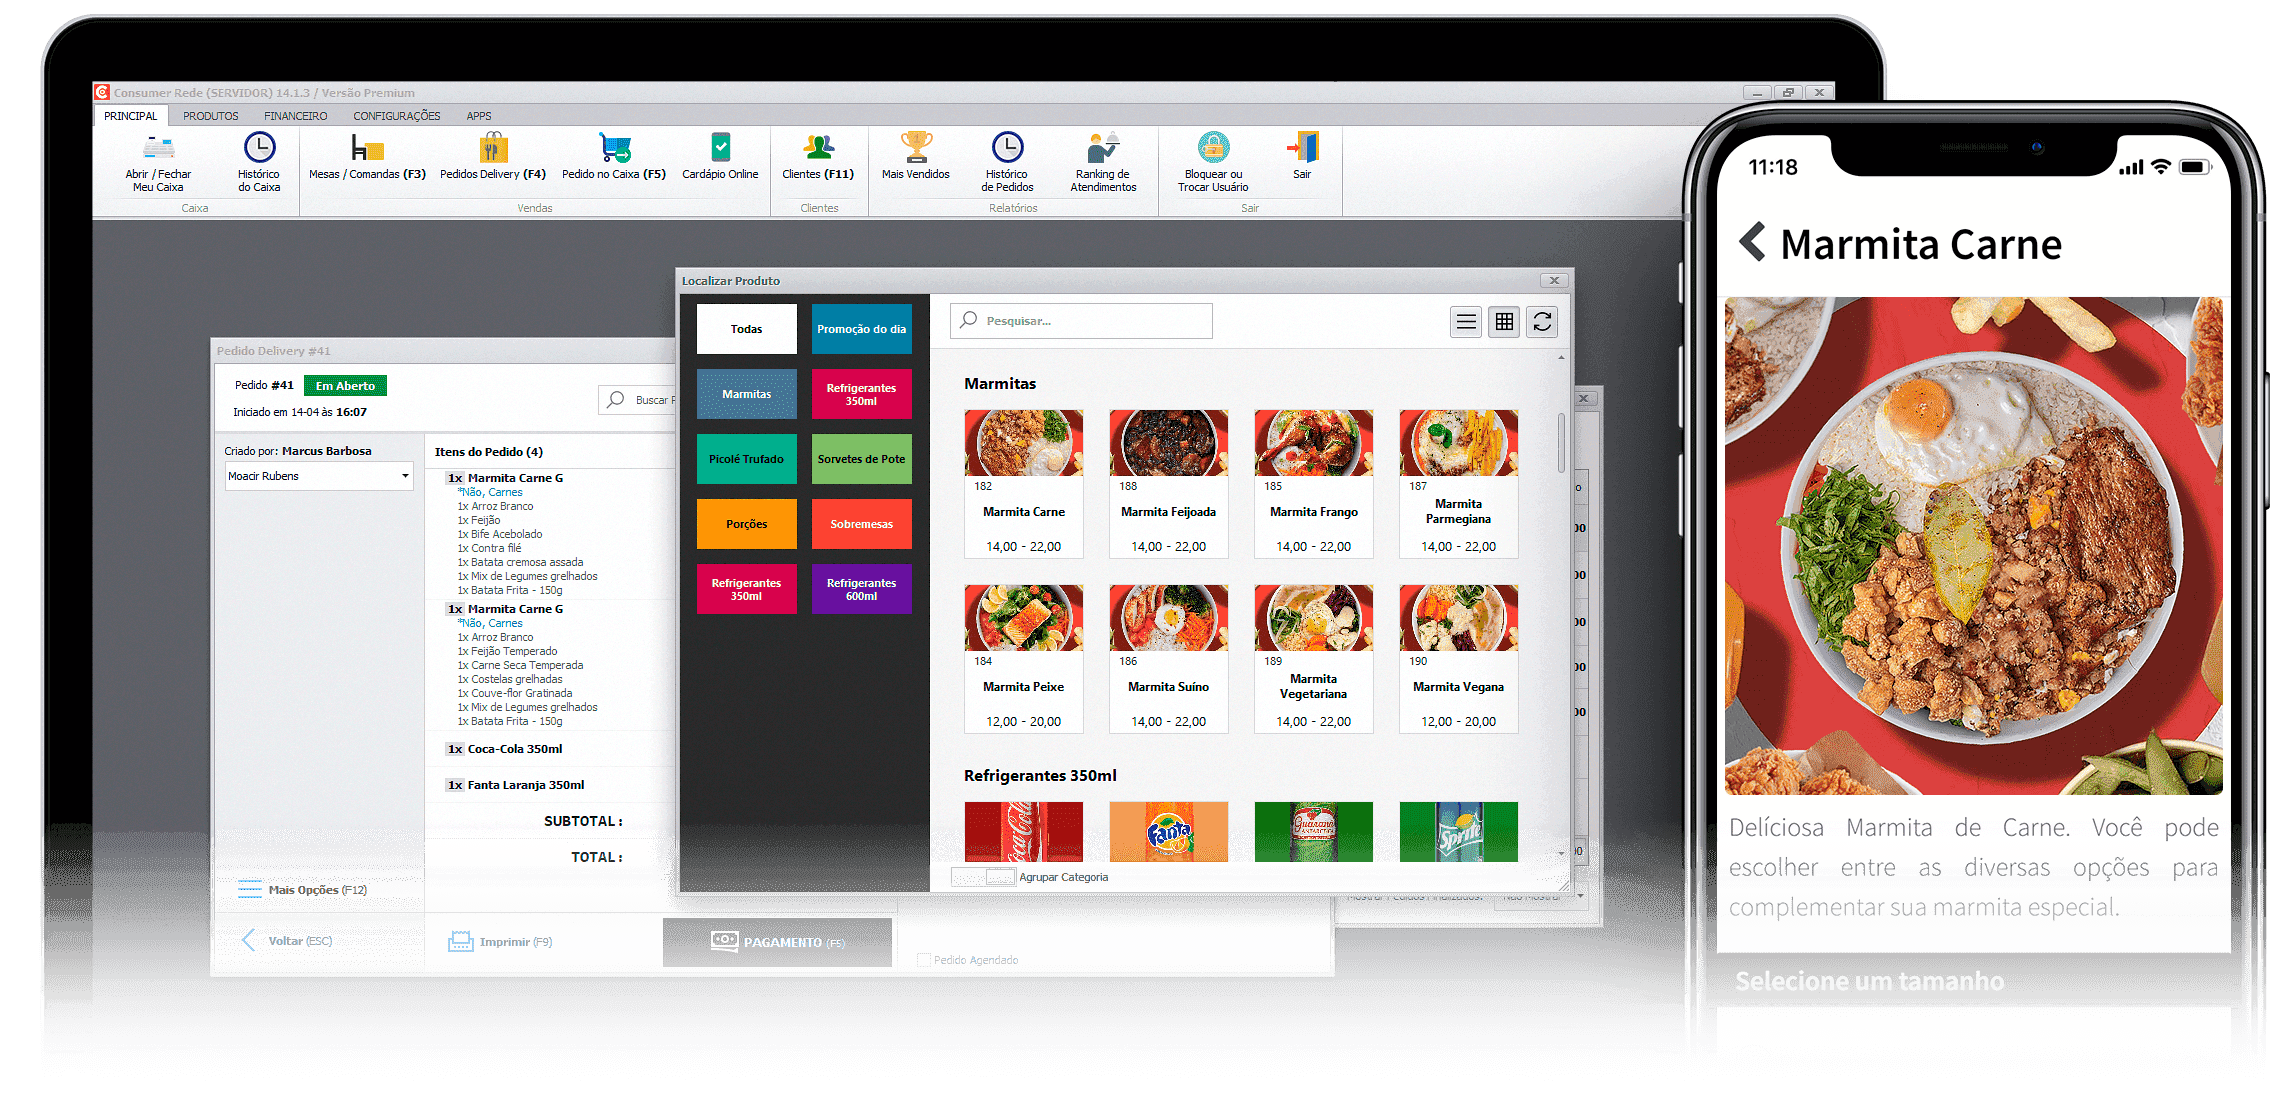Viewport: 2289px width, 1102px height.
Task: Switch product view to list layout
Action: click(1466, 322)
